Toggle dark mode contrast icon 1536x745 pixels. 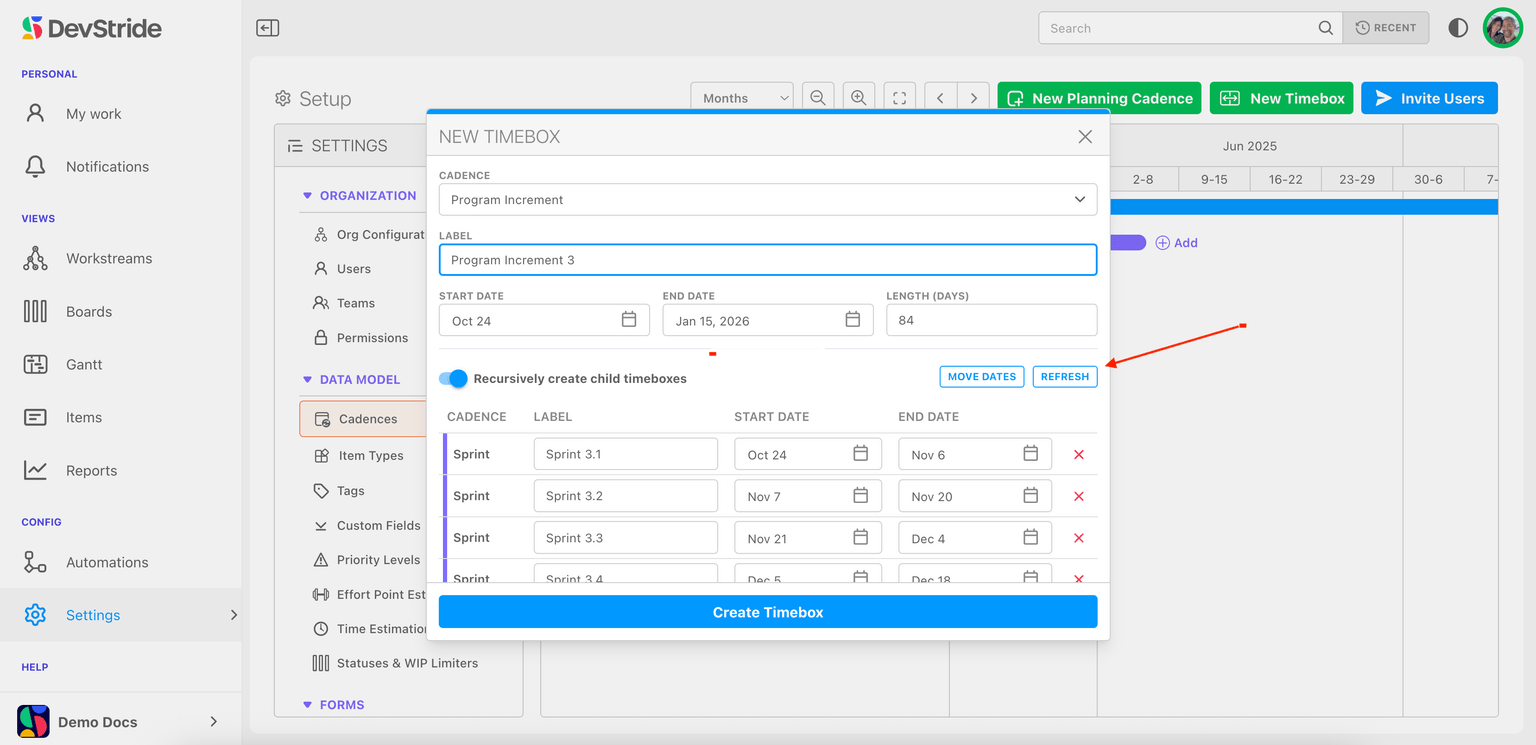click(x=1458, y=28)
